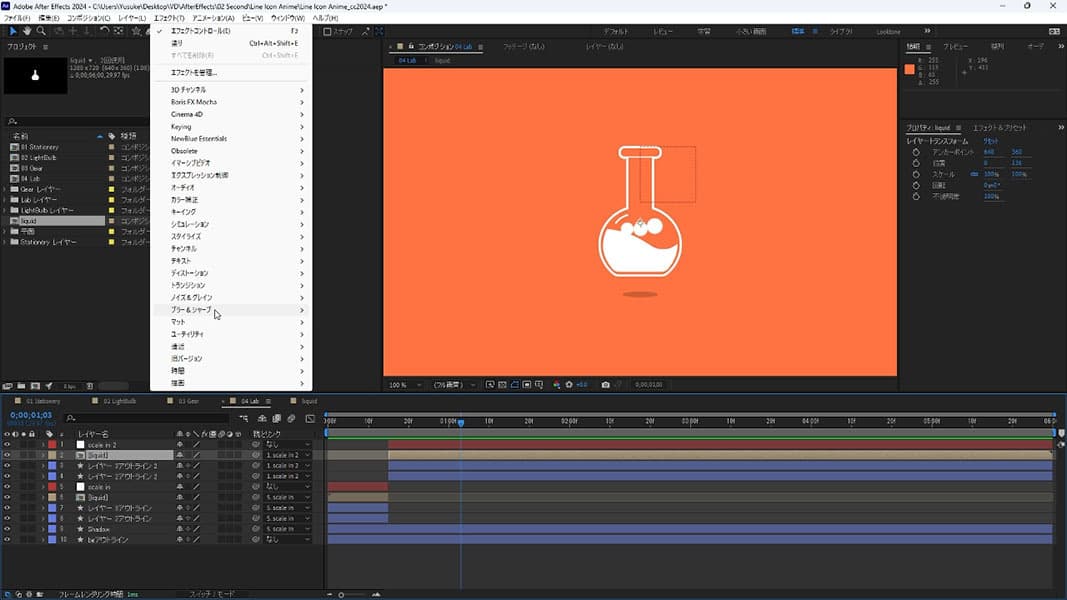Open the 100% magnification dropdown

pos(405,385)
